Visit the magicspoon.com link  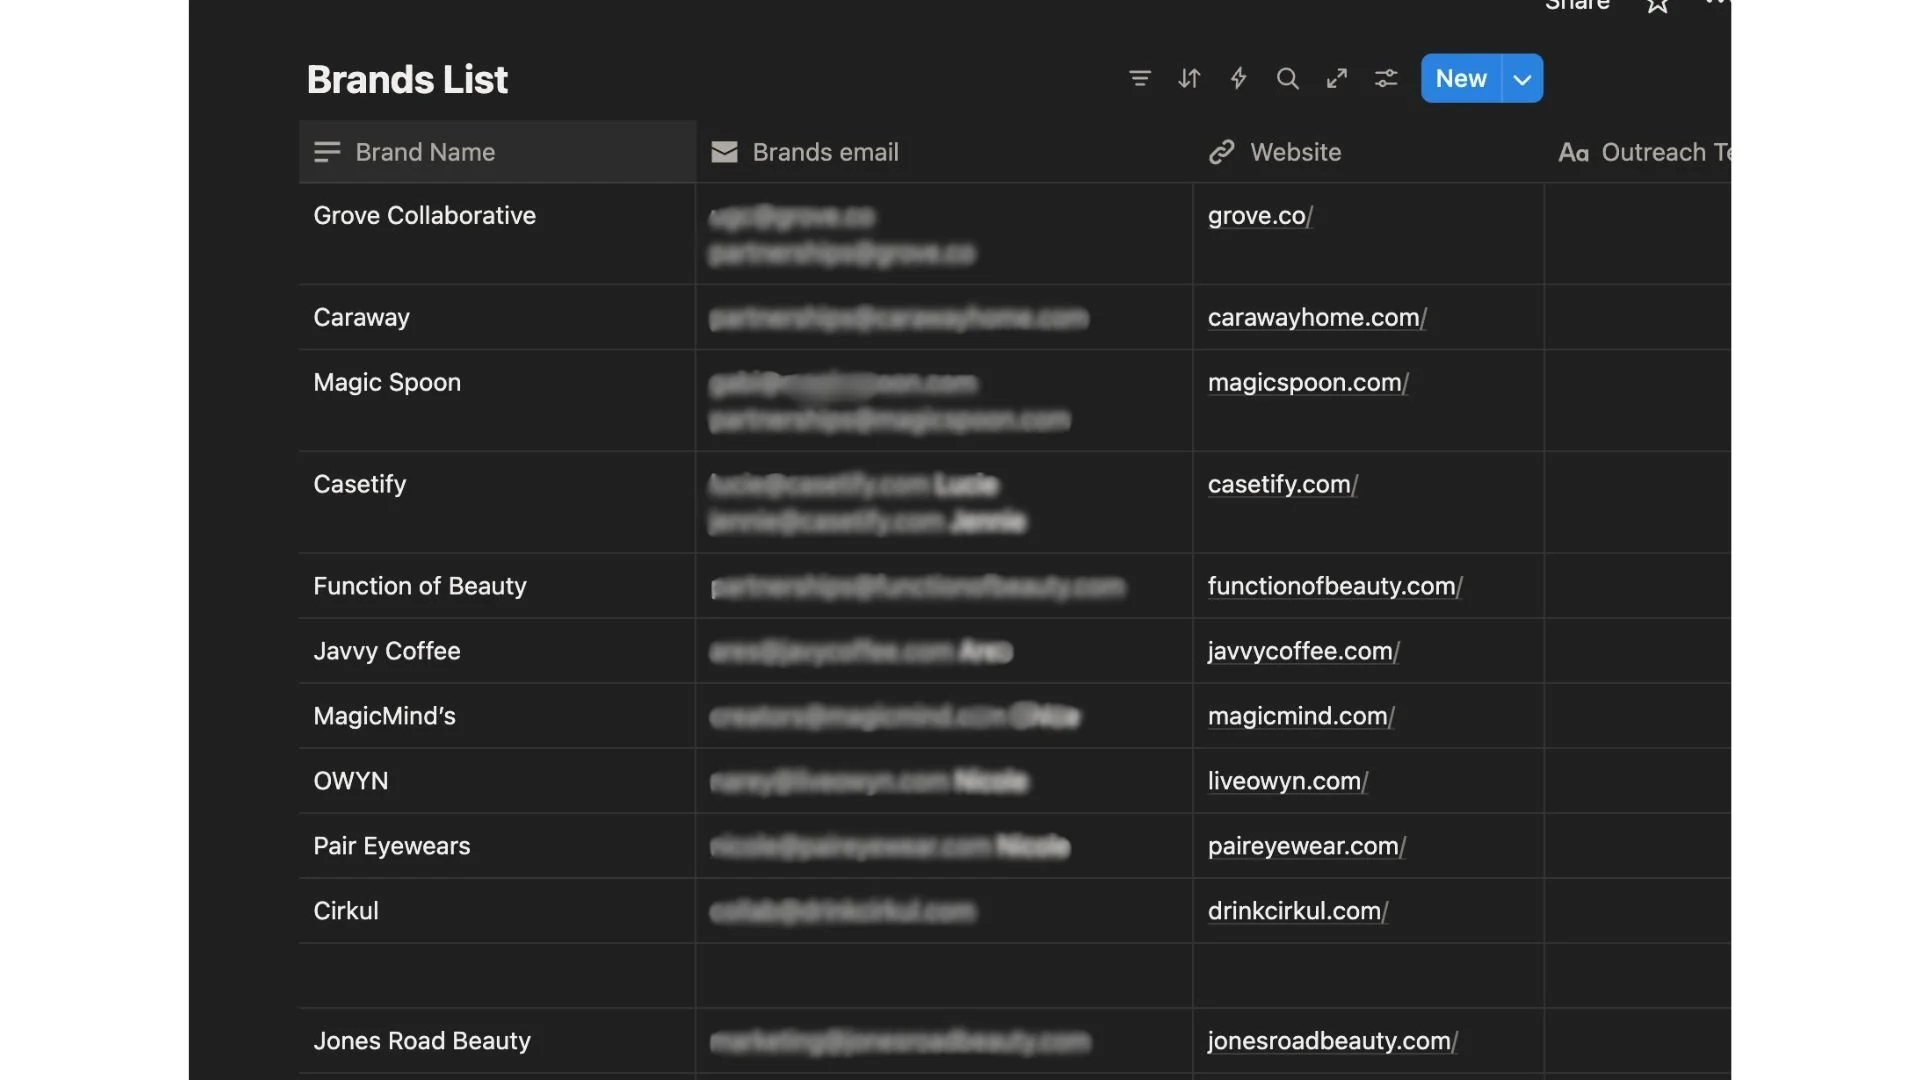point(1305,383)
